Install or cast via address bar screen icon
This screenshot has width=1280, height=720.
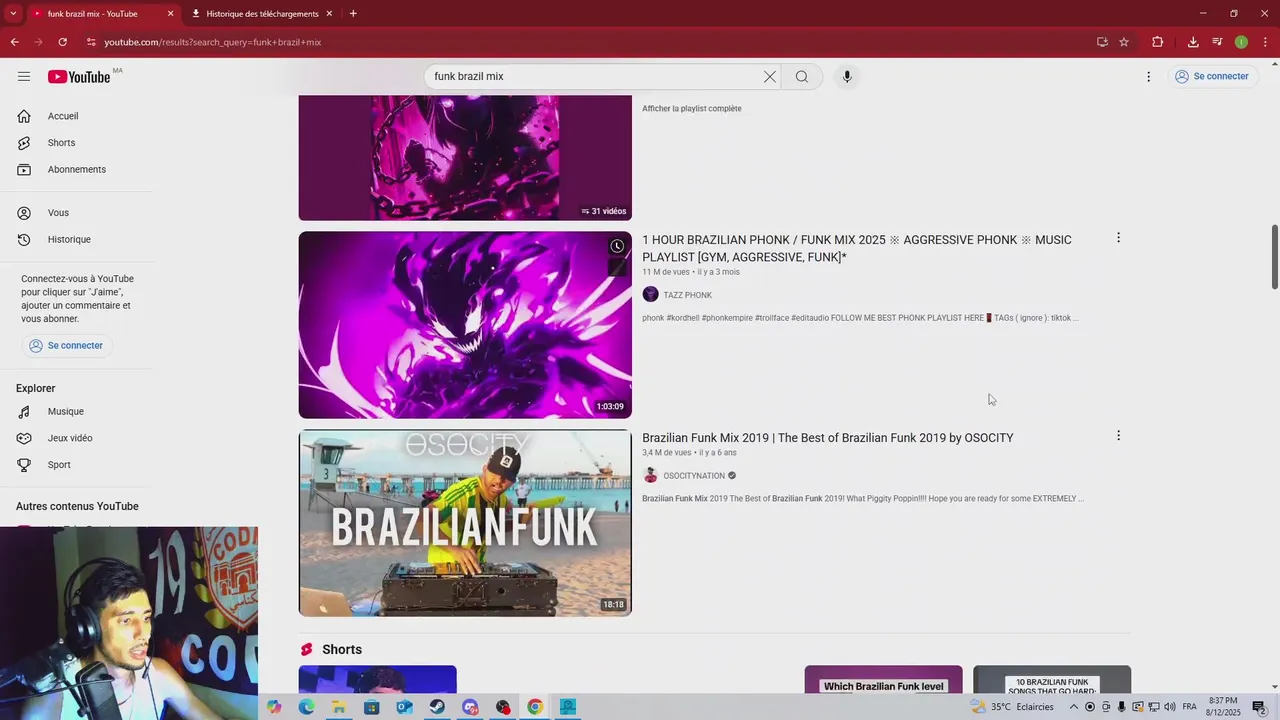coord(1102,42)
